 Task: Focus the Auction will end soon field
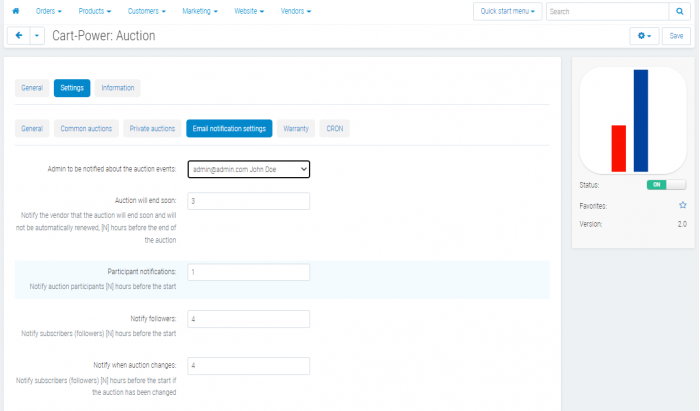coord(249,201)
